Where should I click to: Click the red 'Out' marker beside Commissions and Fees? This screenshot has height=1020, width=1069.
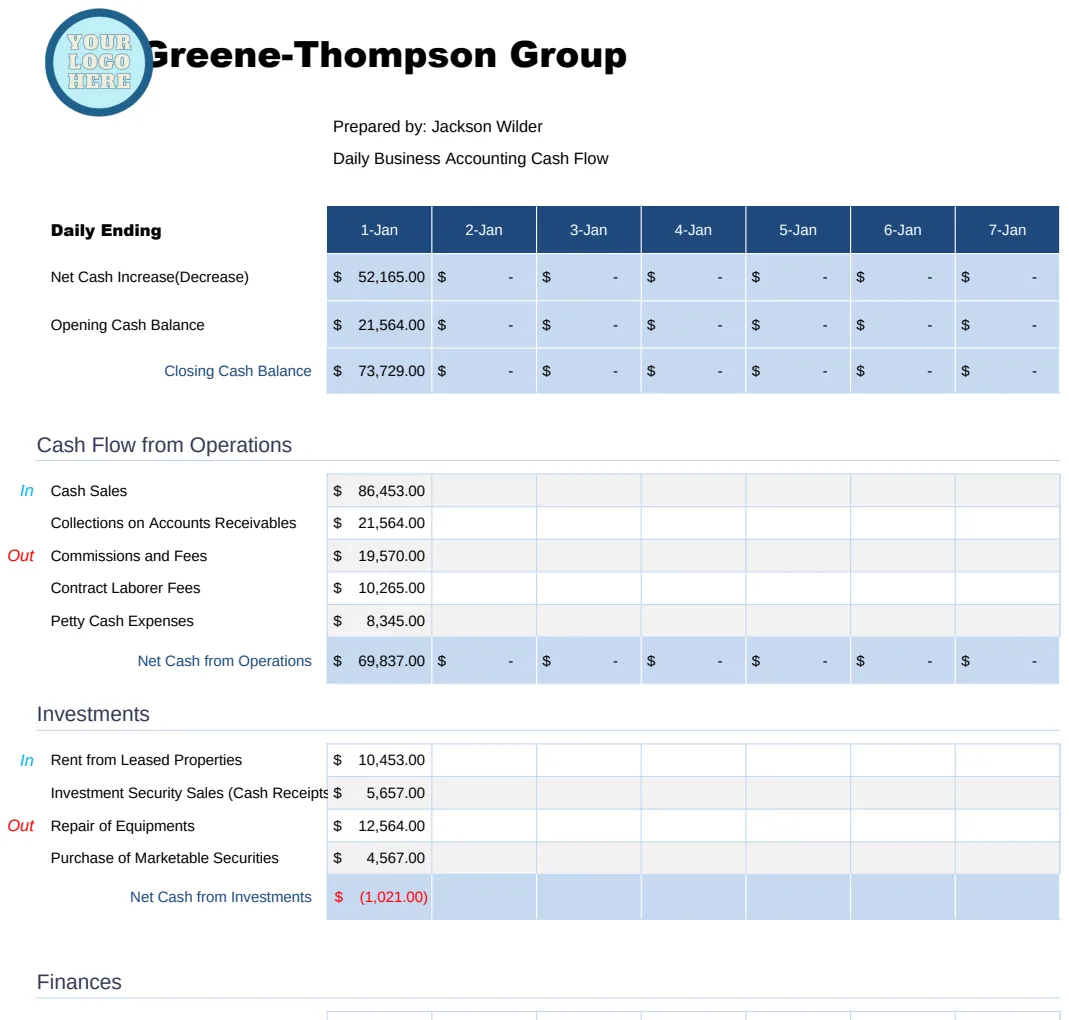click(x=20, y=556)
